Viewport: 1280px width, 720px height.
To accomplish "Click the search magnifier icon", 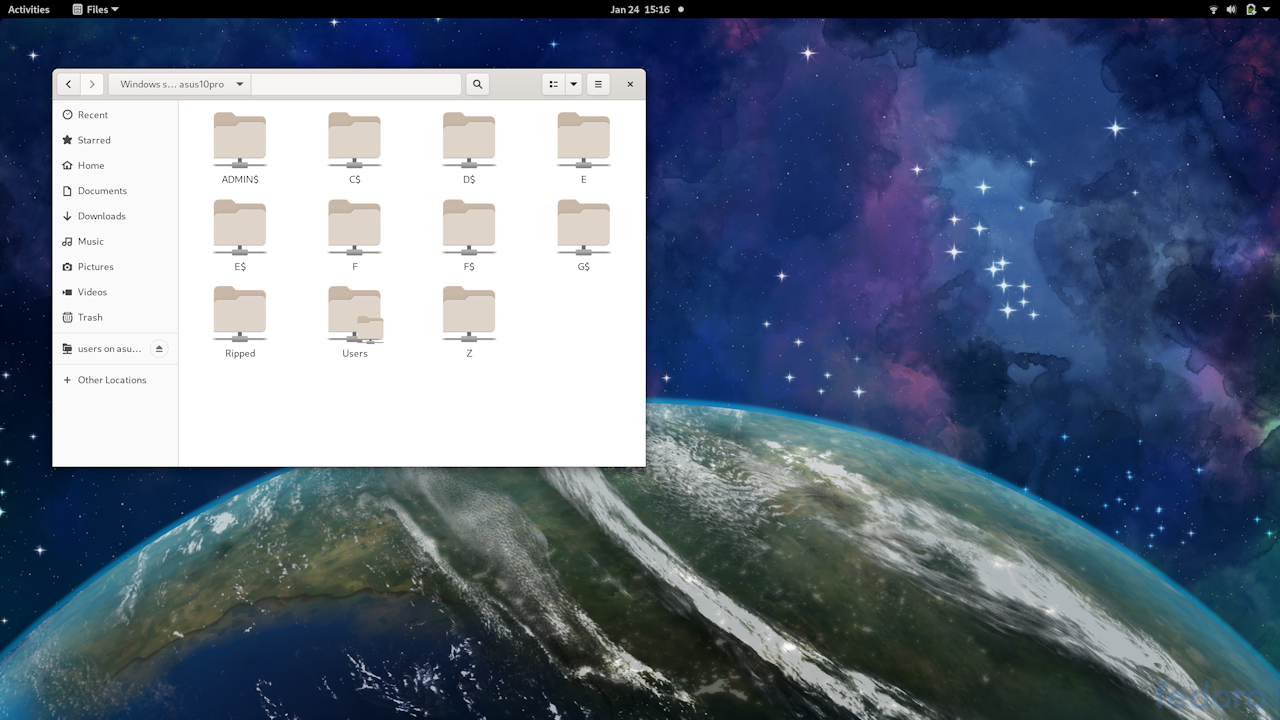I will pos(477,84).
